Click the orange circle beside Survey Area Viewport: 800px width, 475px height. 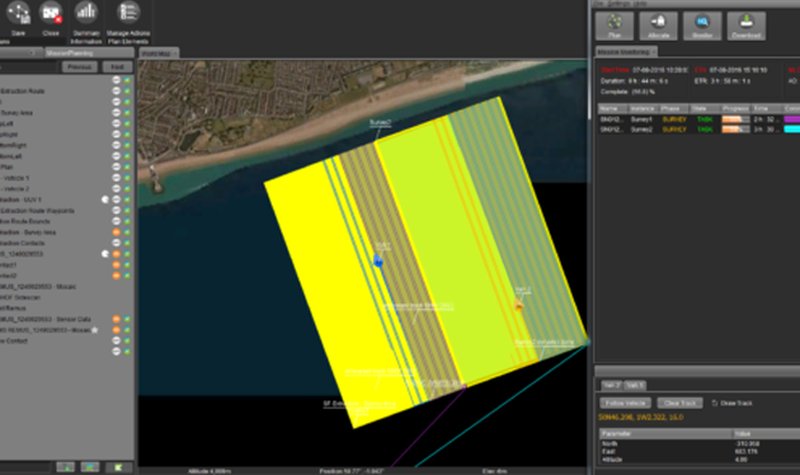(117, 232)
